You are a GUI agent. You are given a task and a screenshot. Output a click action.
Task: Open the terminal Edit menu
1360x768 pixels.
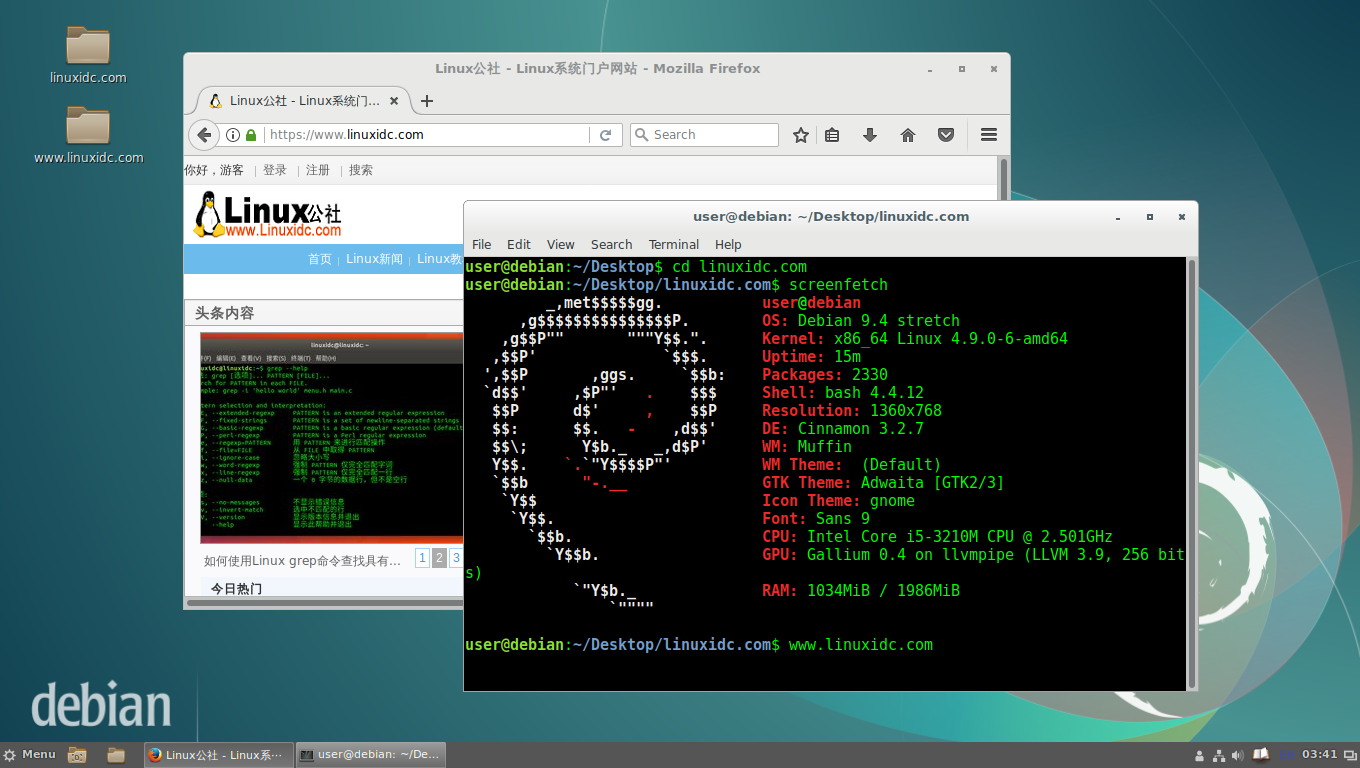pyautogui.click(x=519, y=244)
